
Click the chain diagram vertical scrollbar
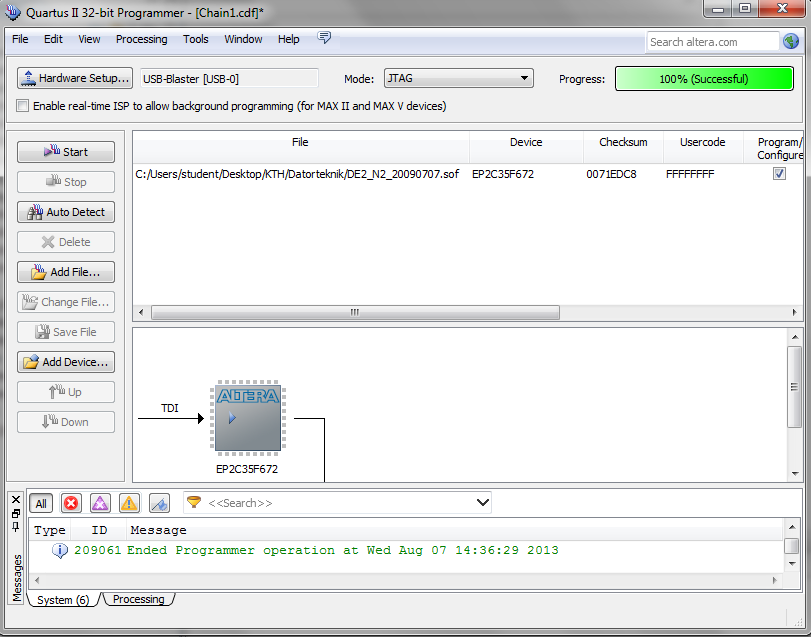click(794, 387)
